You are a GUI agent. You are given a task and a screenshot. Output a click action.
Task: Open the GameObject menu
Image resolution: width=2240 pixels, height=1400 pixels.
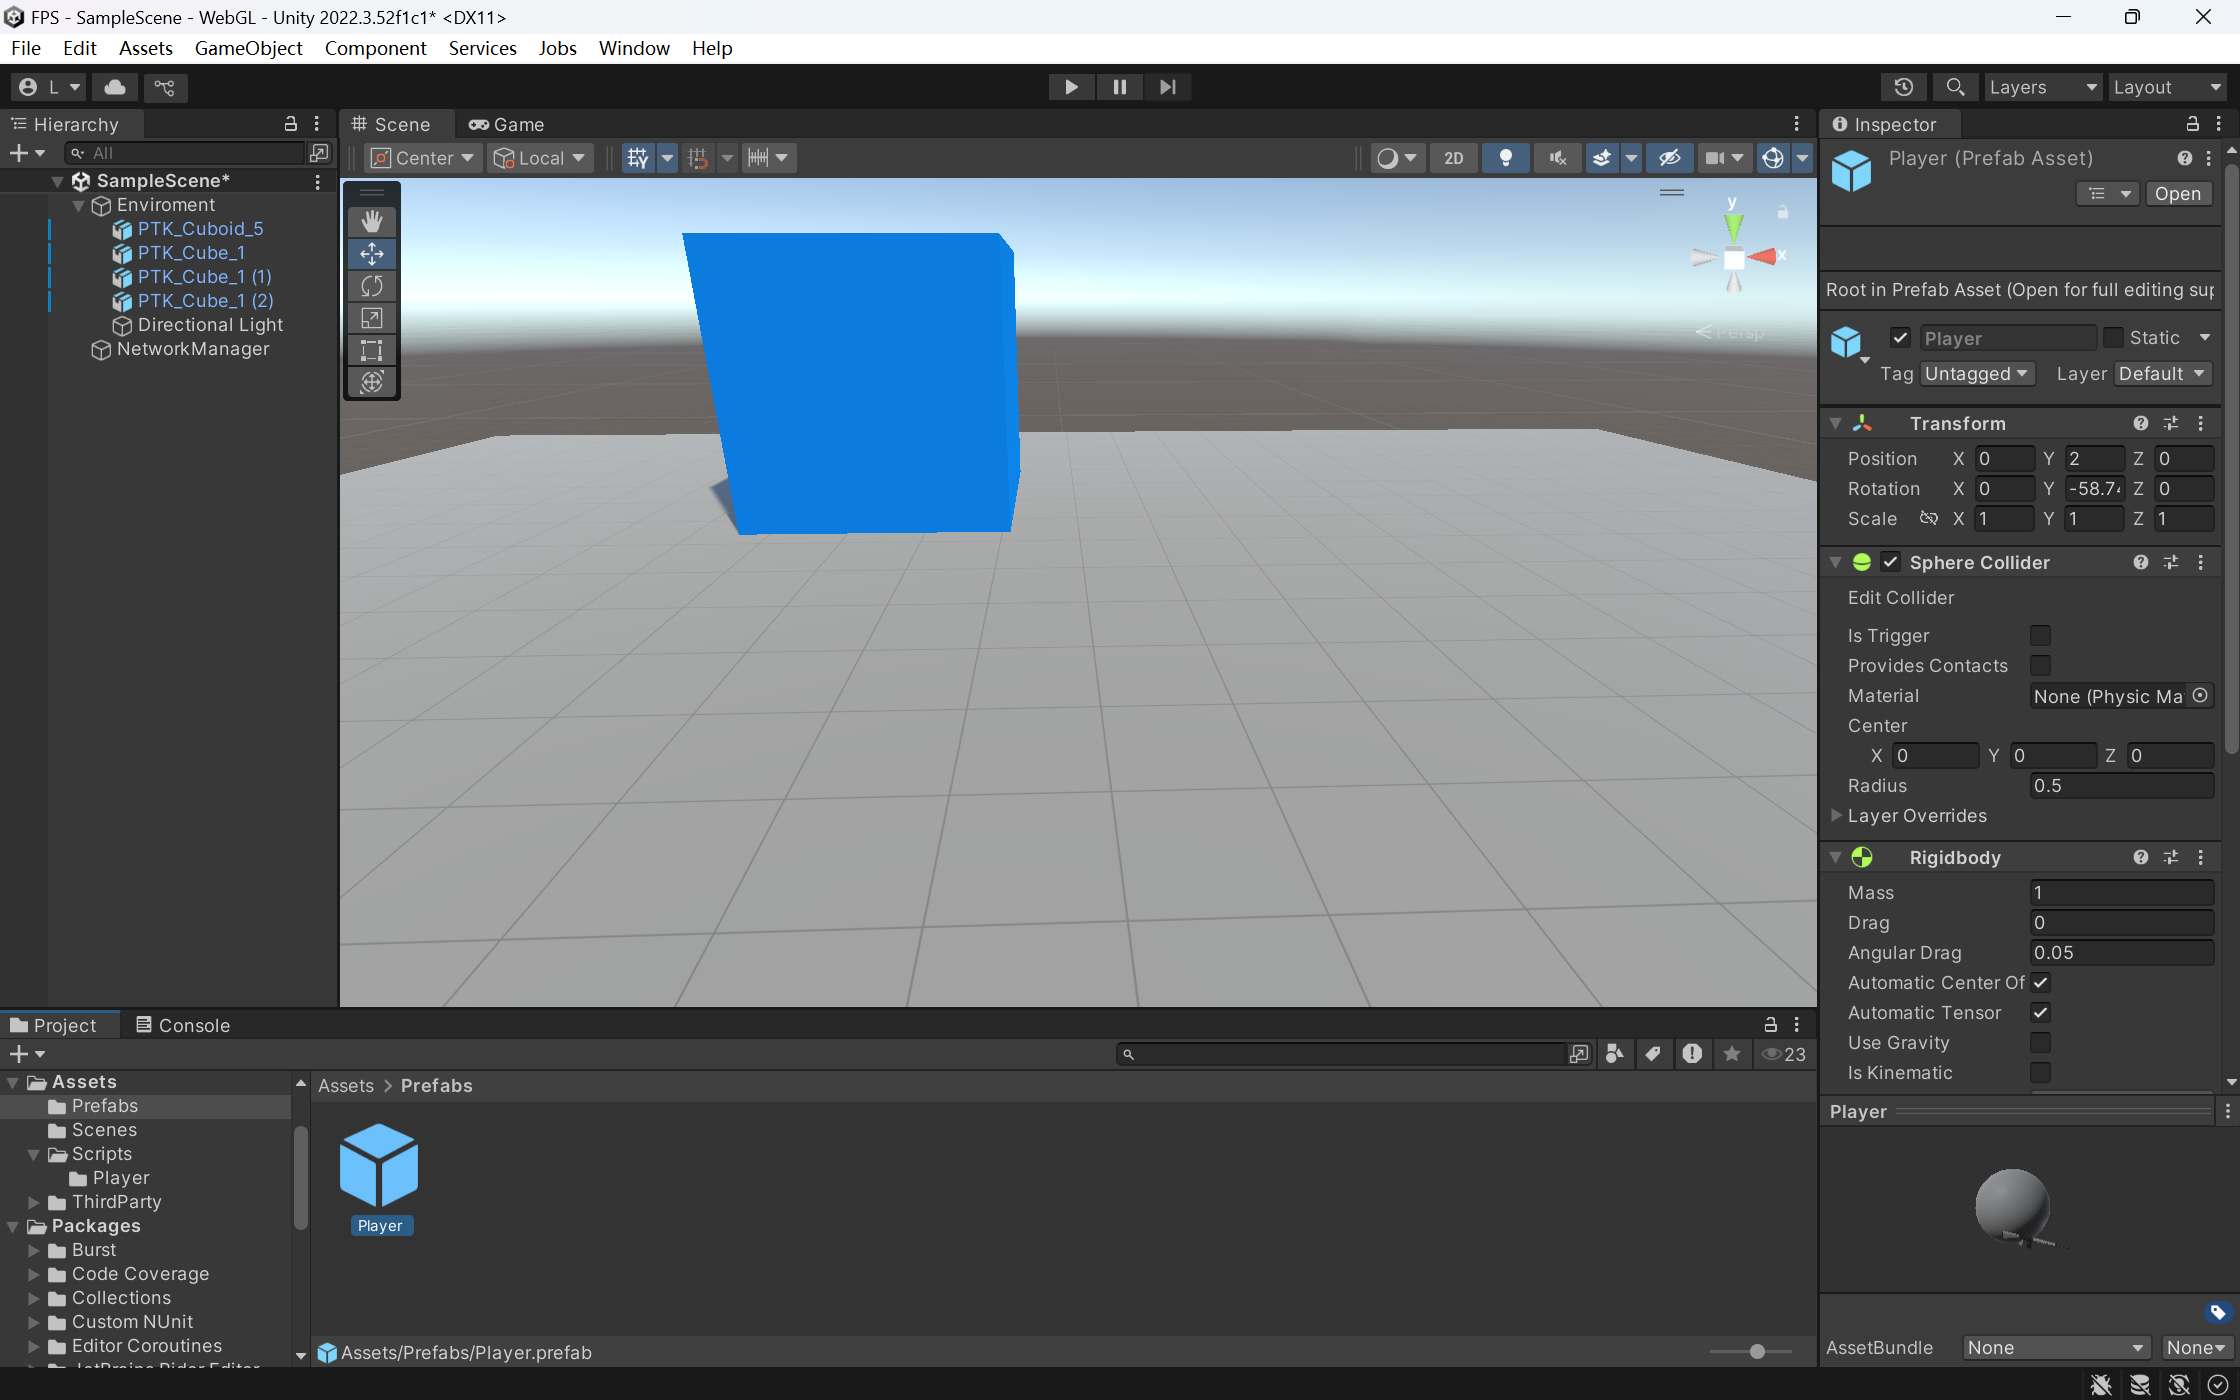click(x=248, y=48)
